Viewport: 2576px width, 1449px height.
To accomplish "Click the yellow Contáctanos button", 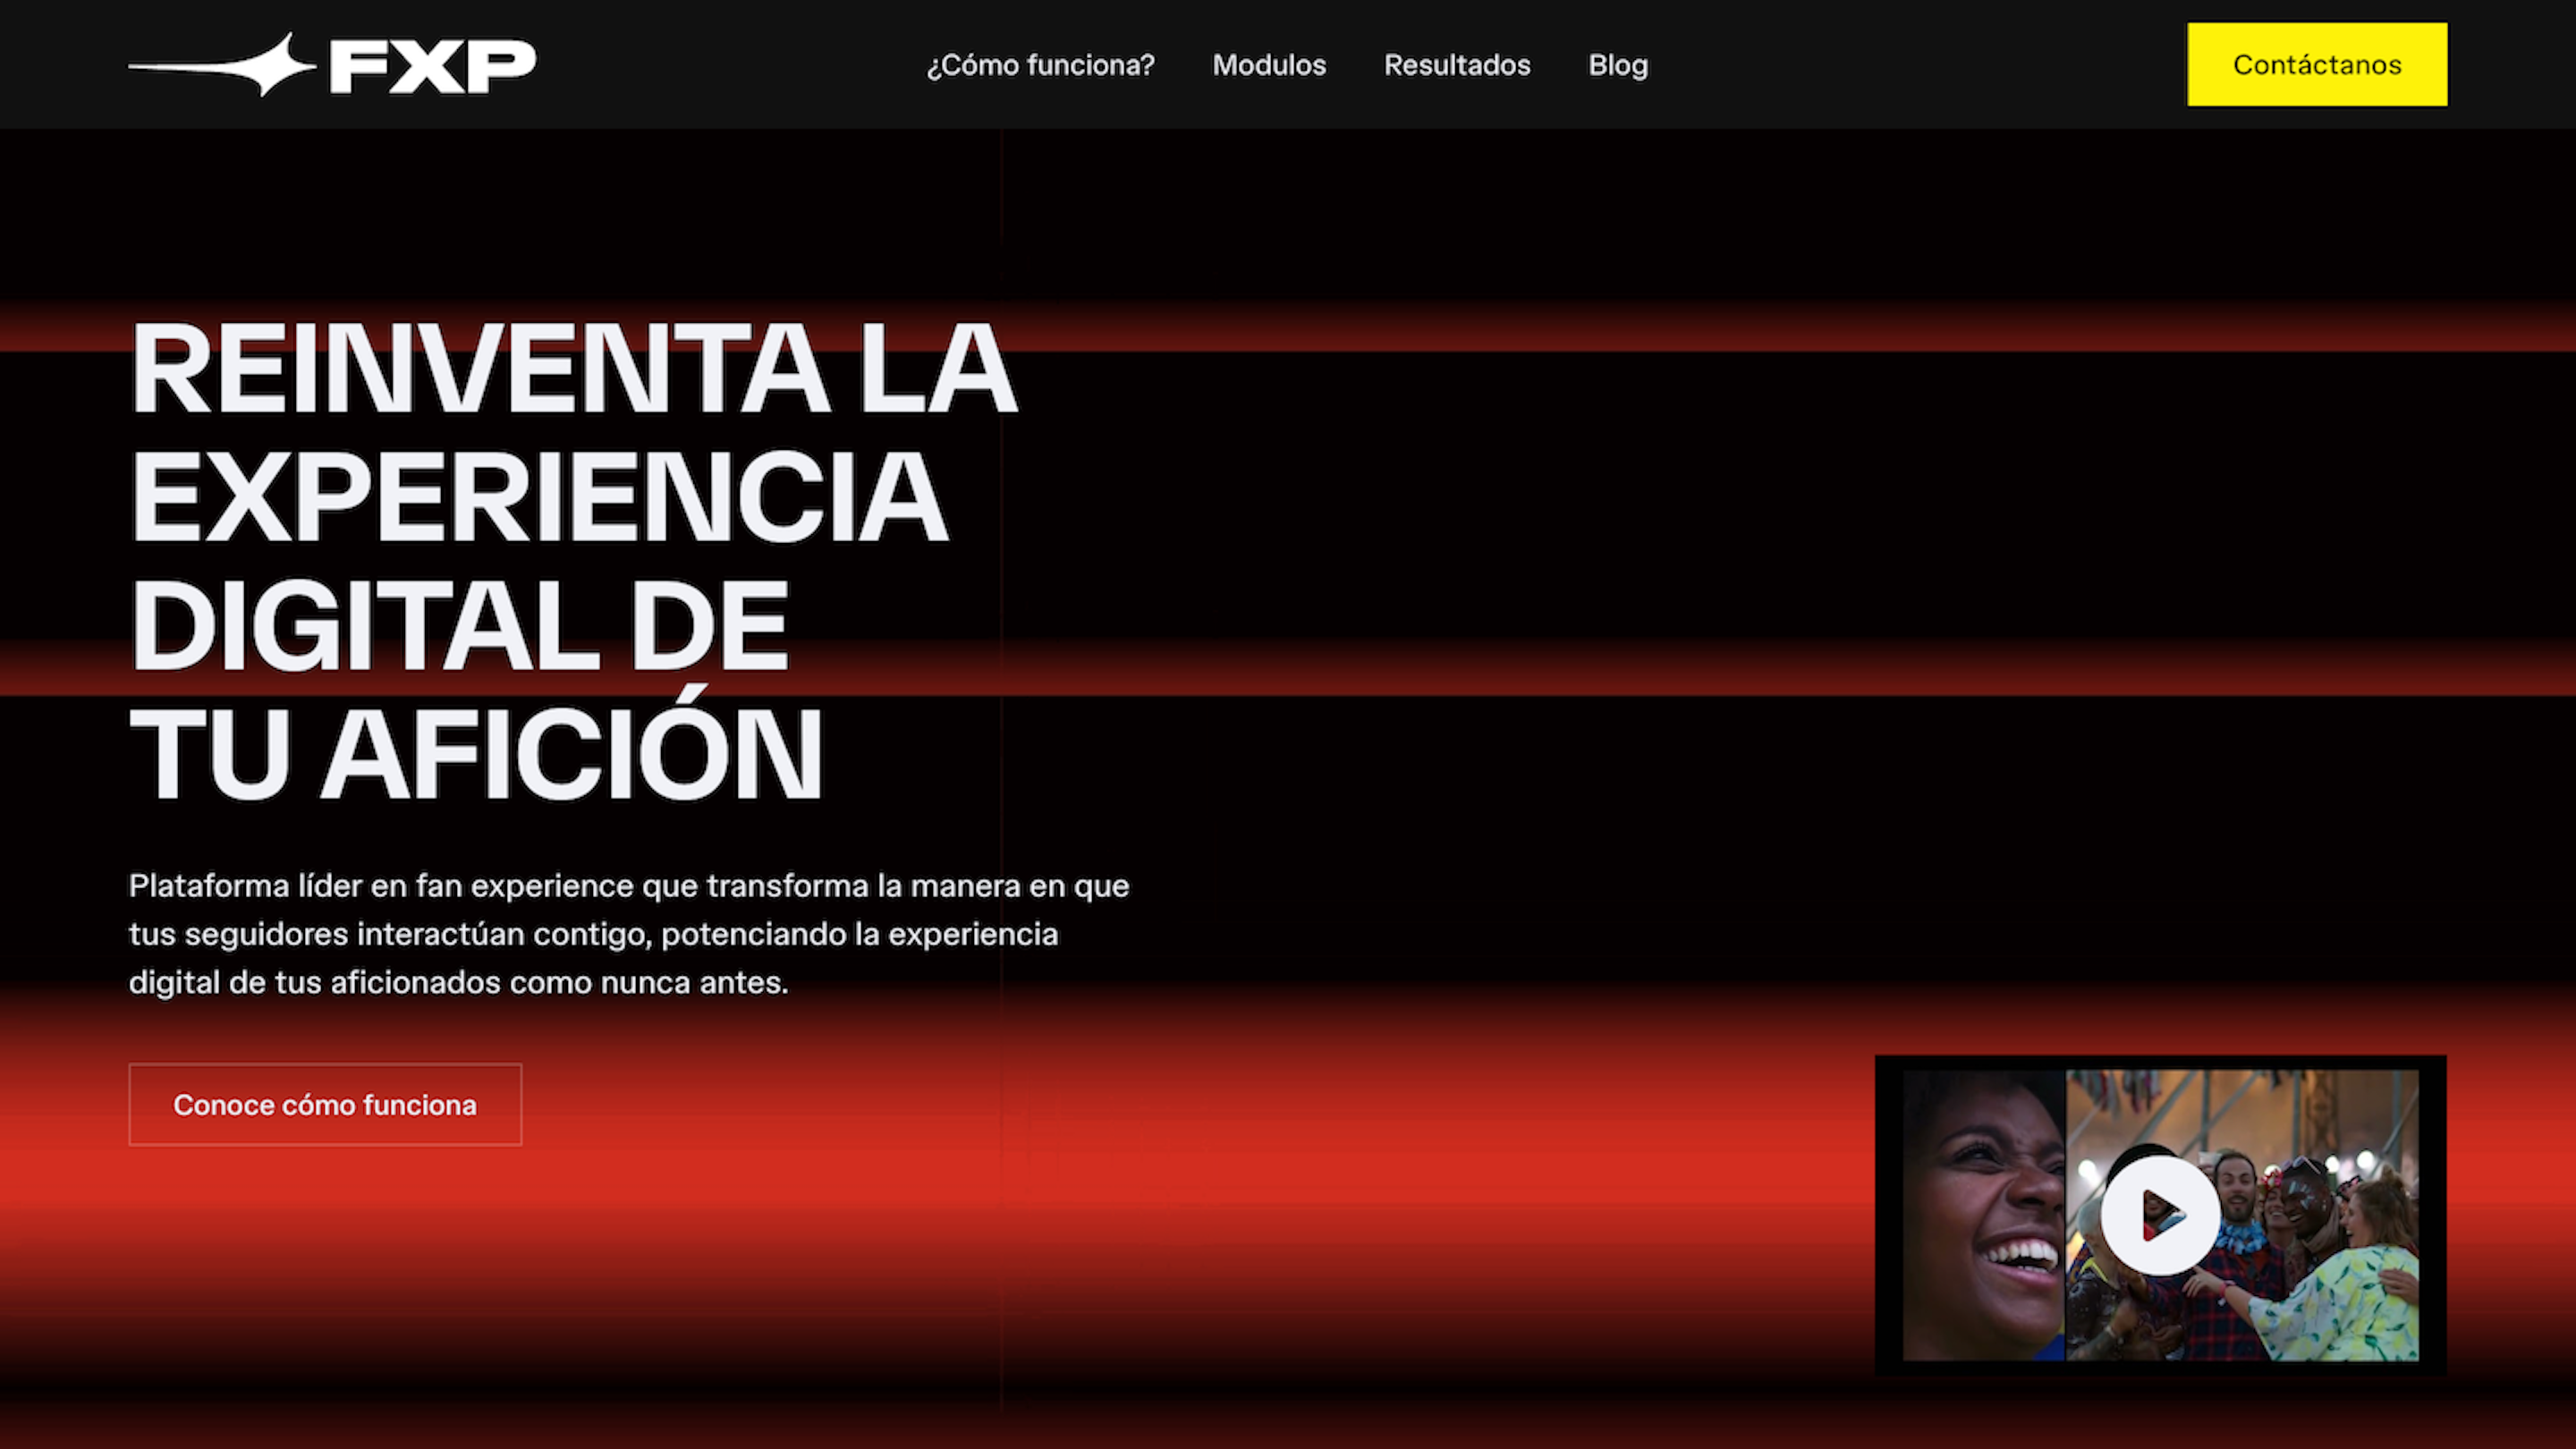I will coord(2317,65).
